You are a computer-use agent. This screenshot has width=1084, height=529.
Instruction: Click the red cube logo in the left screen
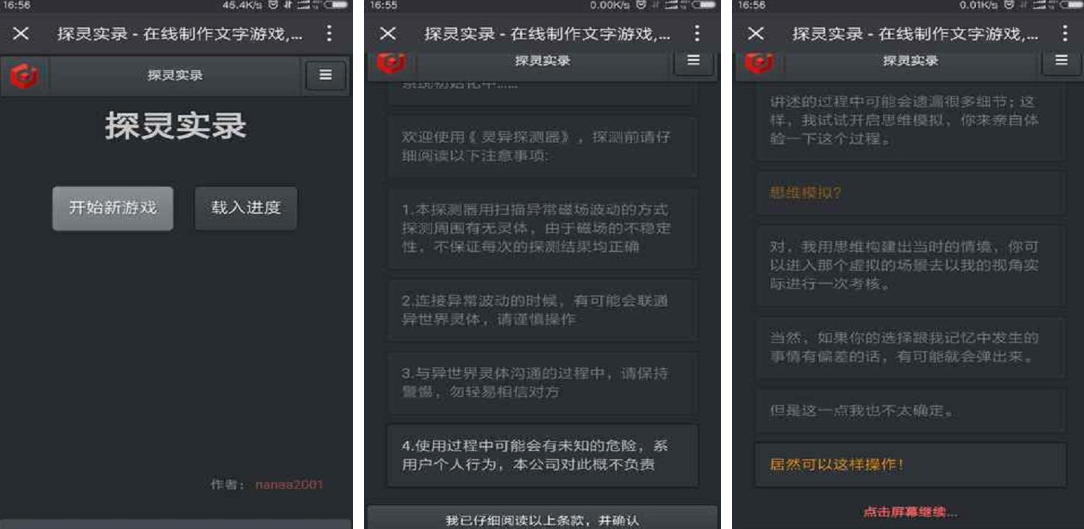point(24,76)
